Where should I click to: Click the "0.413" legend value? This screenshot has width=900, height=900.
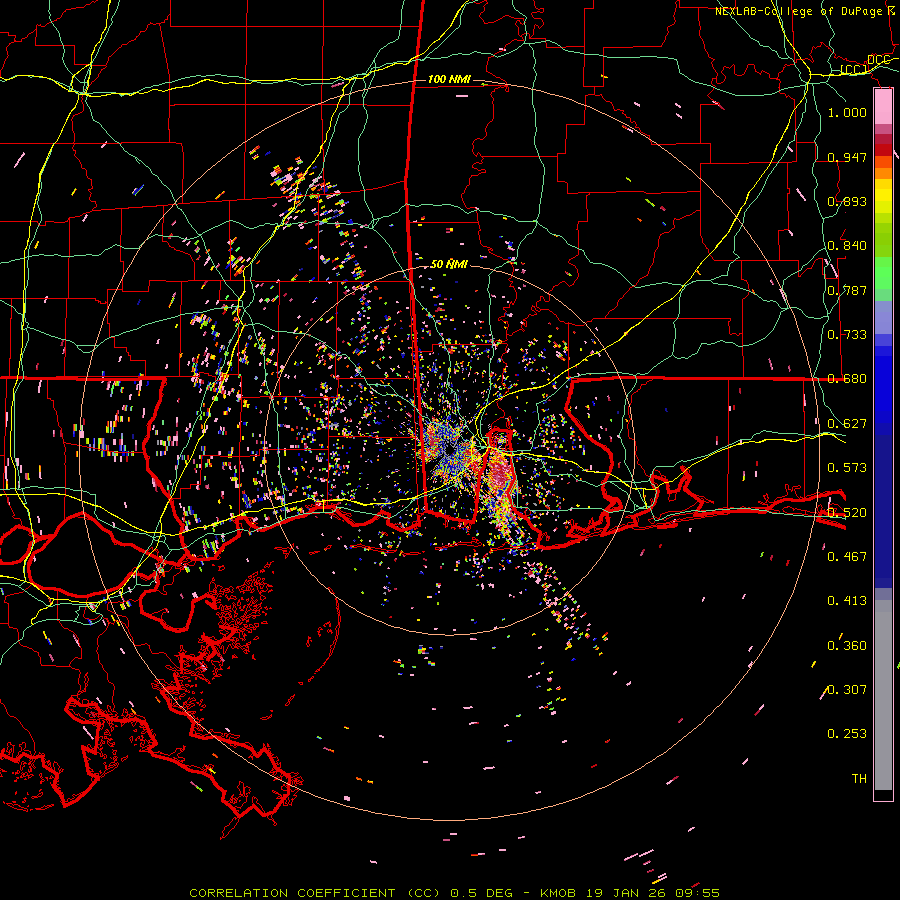pos(847,601)
